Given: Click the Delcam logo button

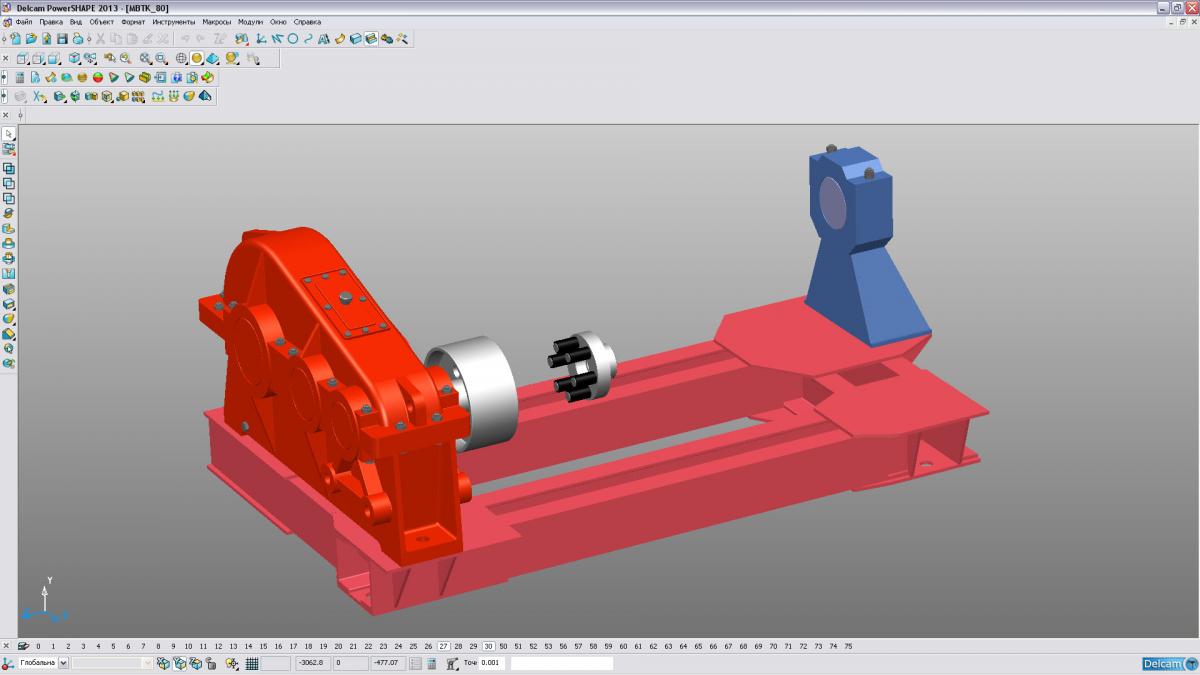Looking at the screenshot, I should [1170, 663].
